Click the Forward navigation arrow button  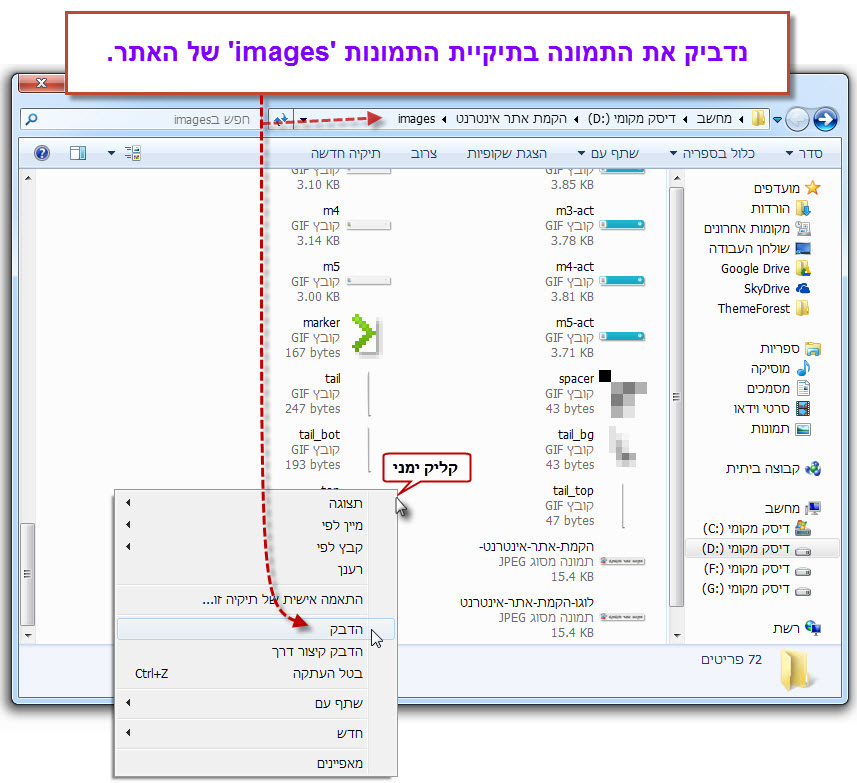825,119
